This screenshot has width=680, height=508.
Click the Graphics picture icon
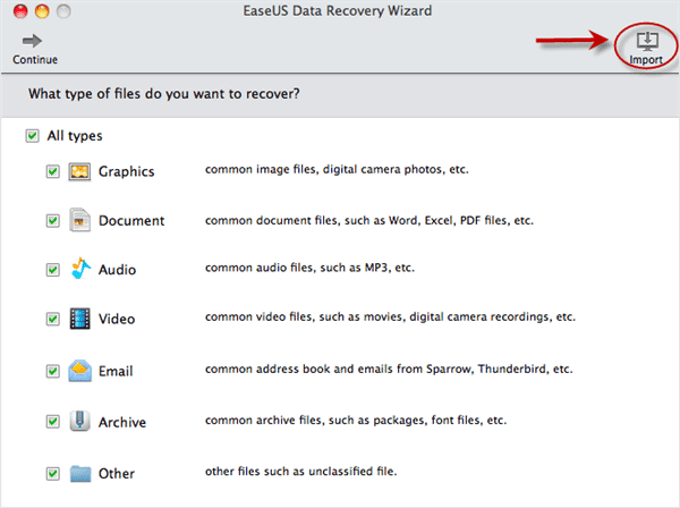point(80,171)
